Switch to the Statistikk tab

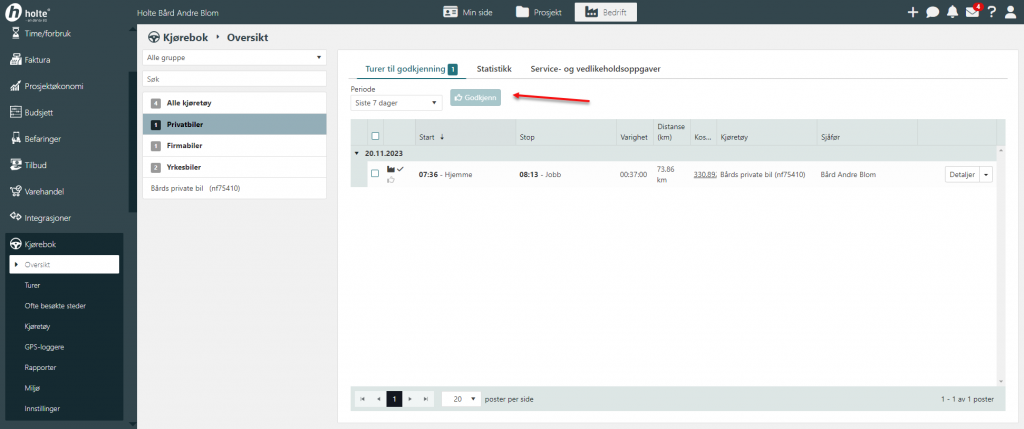[494, 69]
